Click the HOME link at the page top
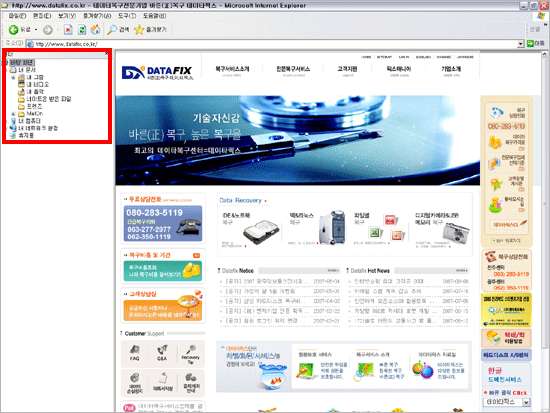Screen dimensions: 550x413 pyautogui.click(x=366, y=57)
